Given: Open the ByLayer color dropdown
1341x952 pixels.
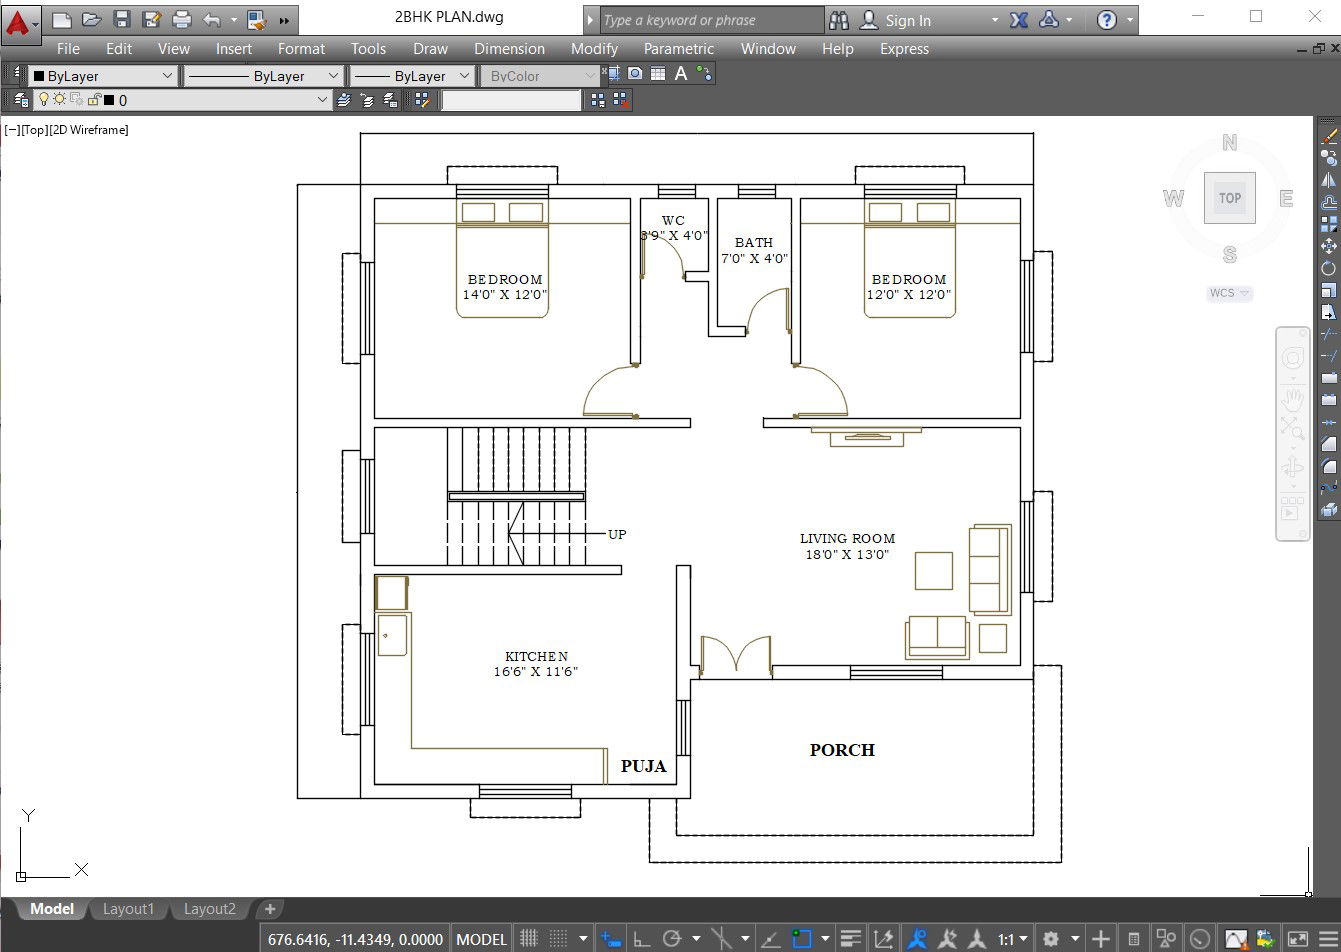Looking at the screenshot, I should pos(167,74).
